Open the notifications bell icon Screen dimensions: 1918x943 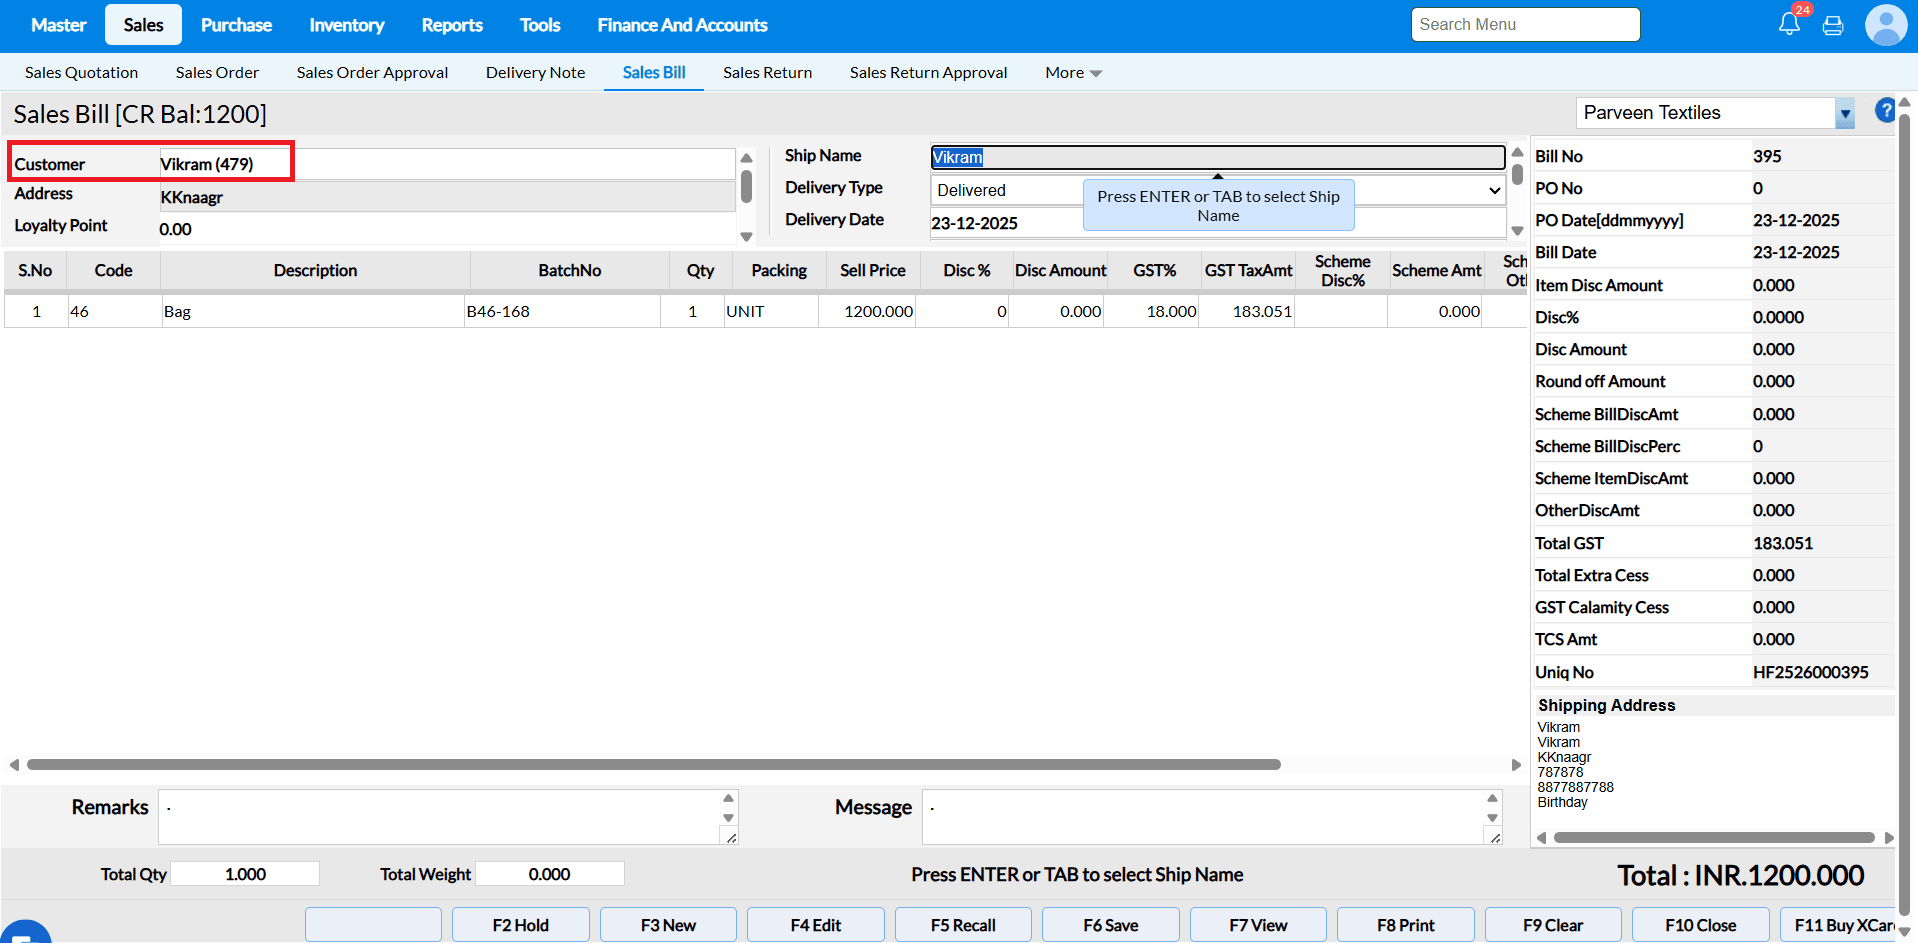click(x=1789, y=25)
